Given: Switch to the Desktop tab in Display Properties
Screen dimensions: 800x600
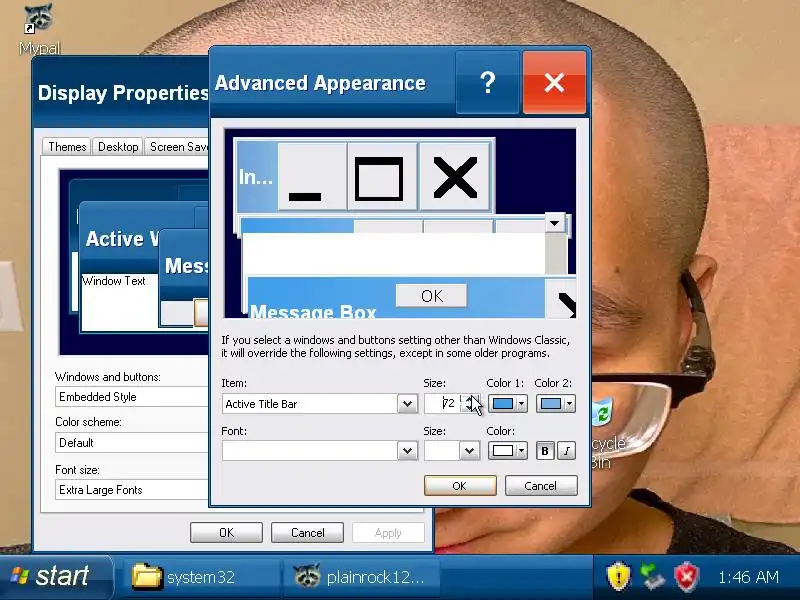Looking at the screenshot, I should (x=118, y=147).
